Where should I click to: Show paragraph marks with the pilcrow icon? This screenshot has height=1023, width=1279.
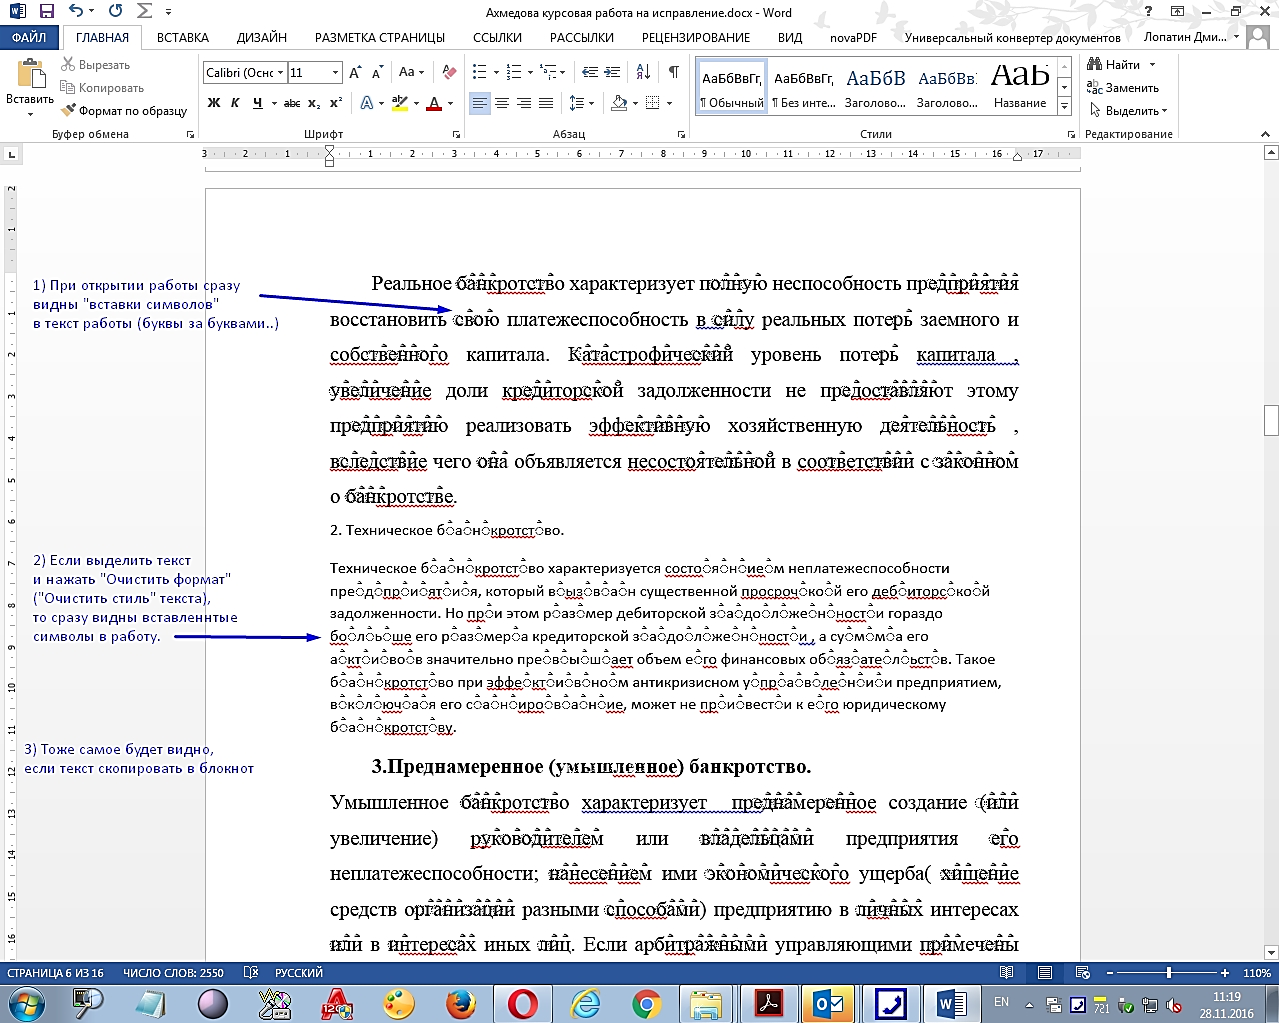673,72
